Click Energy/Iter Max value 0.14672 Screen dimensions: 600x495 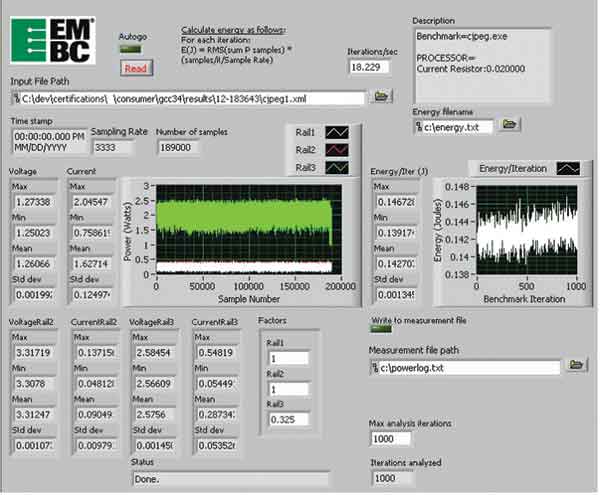click(x=396, y=202)
